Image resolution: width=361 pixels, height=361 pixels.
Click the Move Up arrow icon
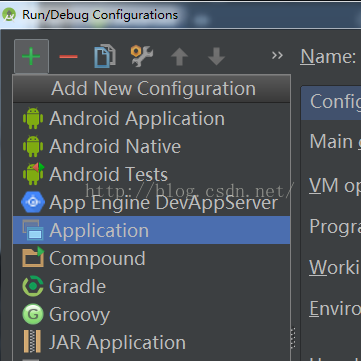(x=179, y=56)
